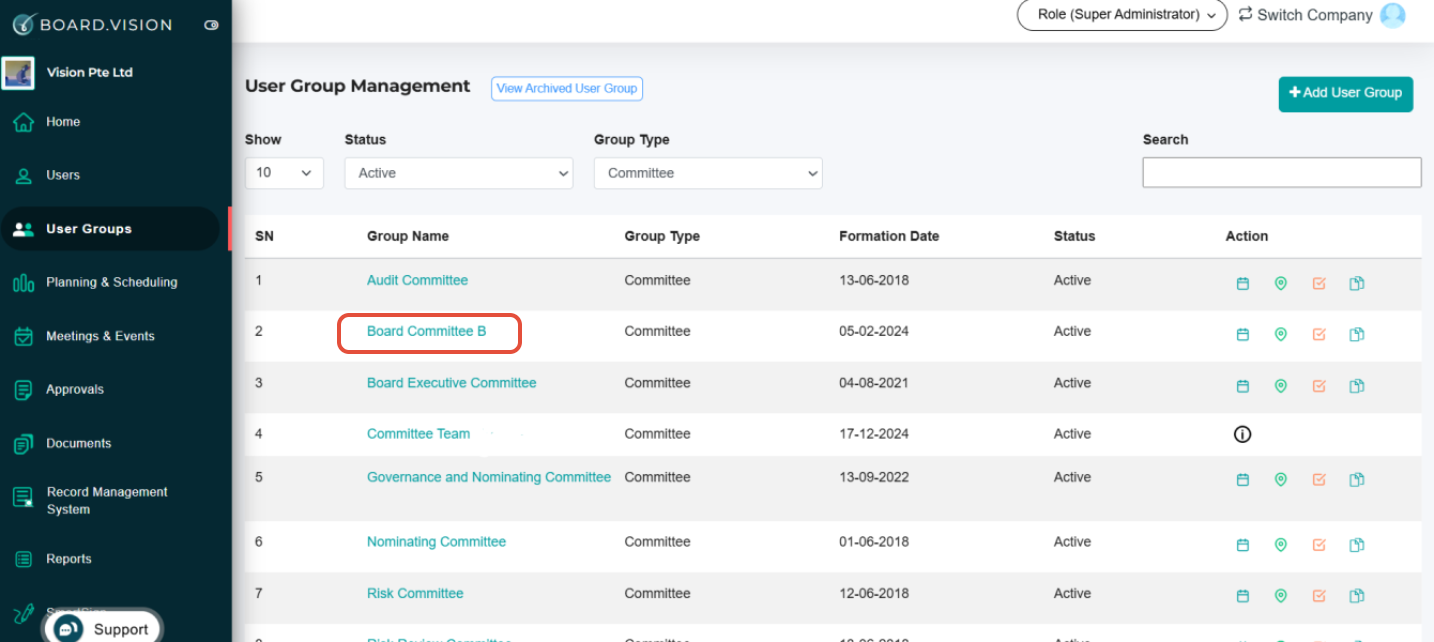
Task: Click formation date 17-12-2024
Action: pos(874,434)
